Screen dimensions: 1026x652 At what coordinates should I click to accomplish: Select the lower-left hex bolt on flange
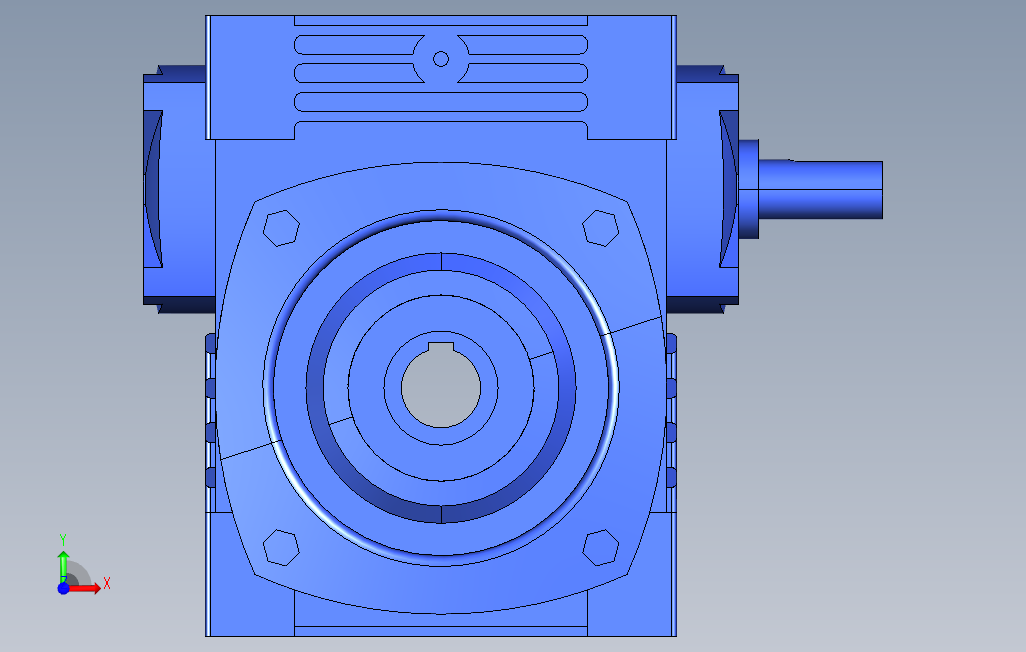point(281,547)
